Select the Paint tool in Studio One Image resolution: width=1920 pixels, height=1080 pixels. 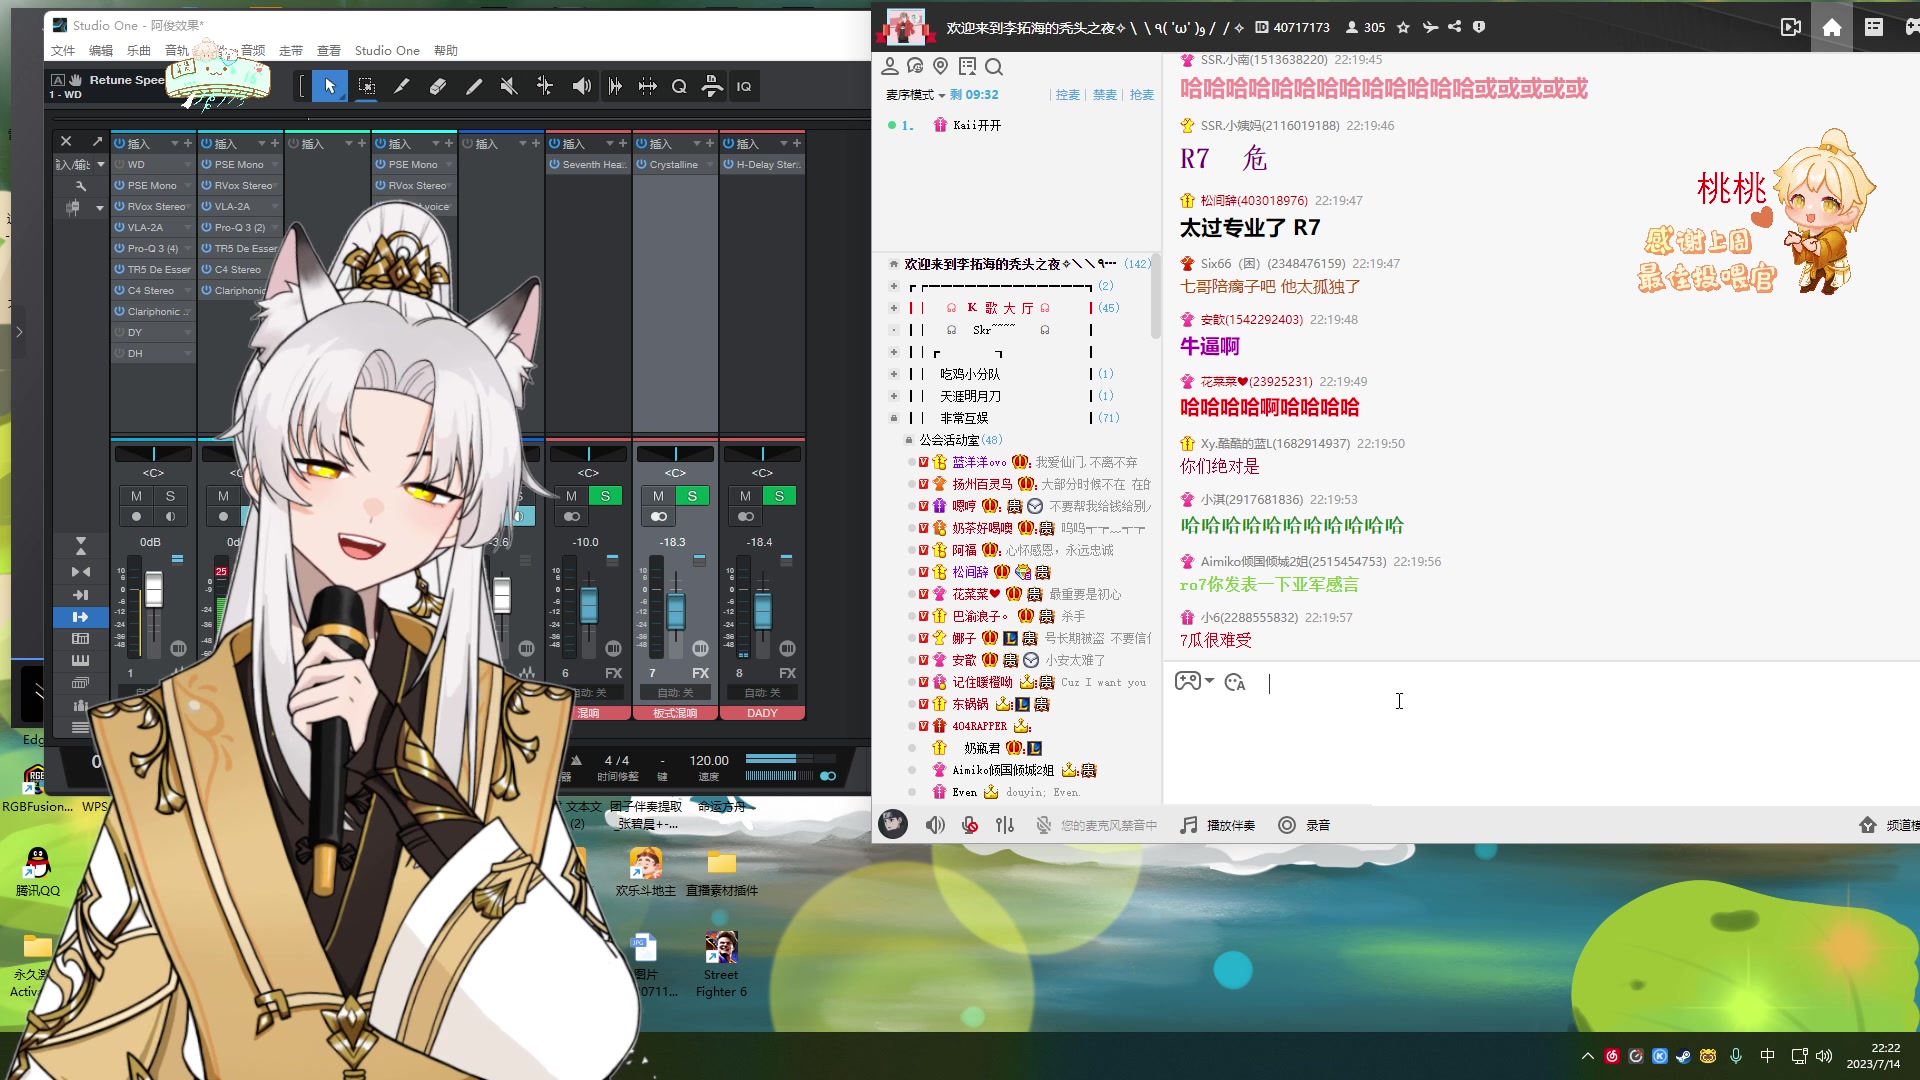(x=473, y=87)
